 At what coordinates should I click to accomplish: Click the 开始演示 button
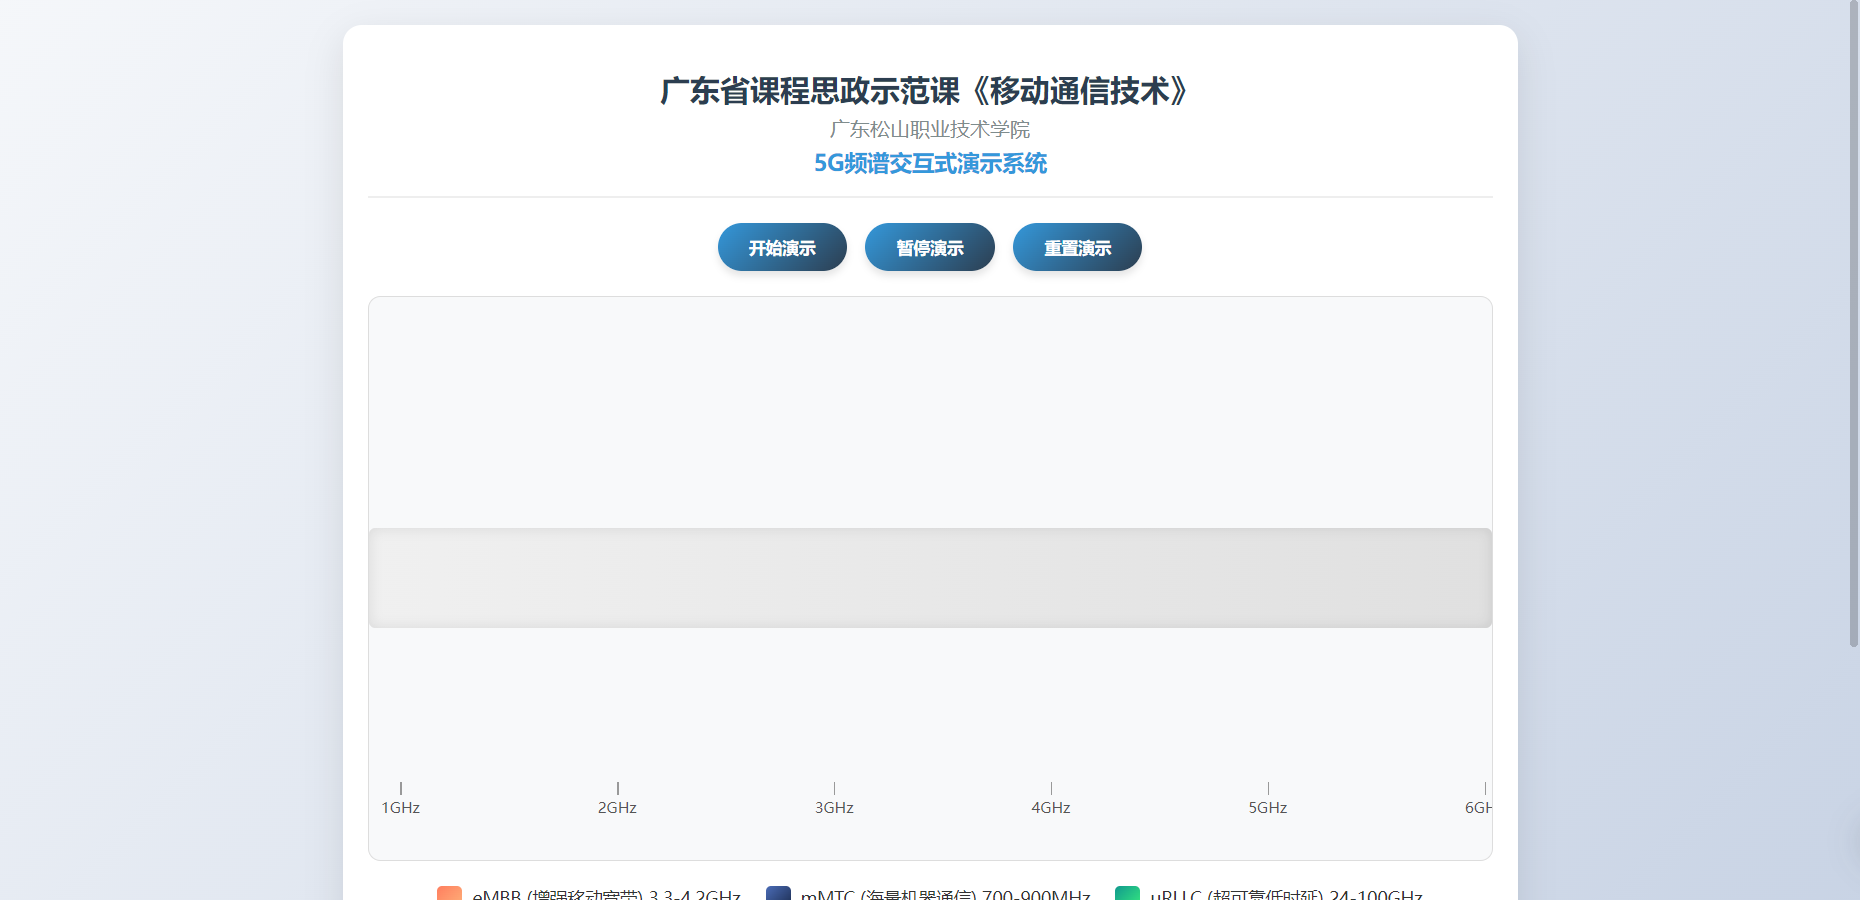pos(782,247)
